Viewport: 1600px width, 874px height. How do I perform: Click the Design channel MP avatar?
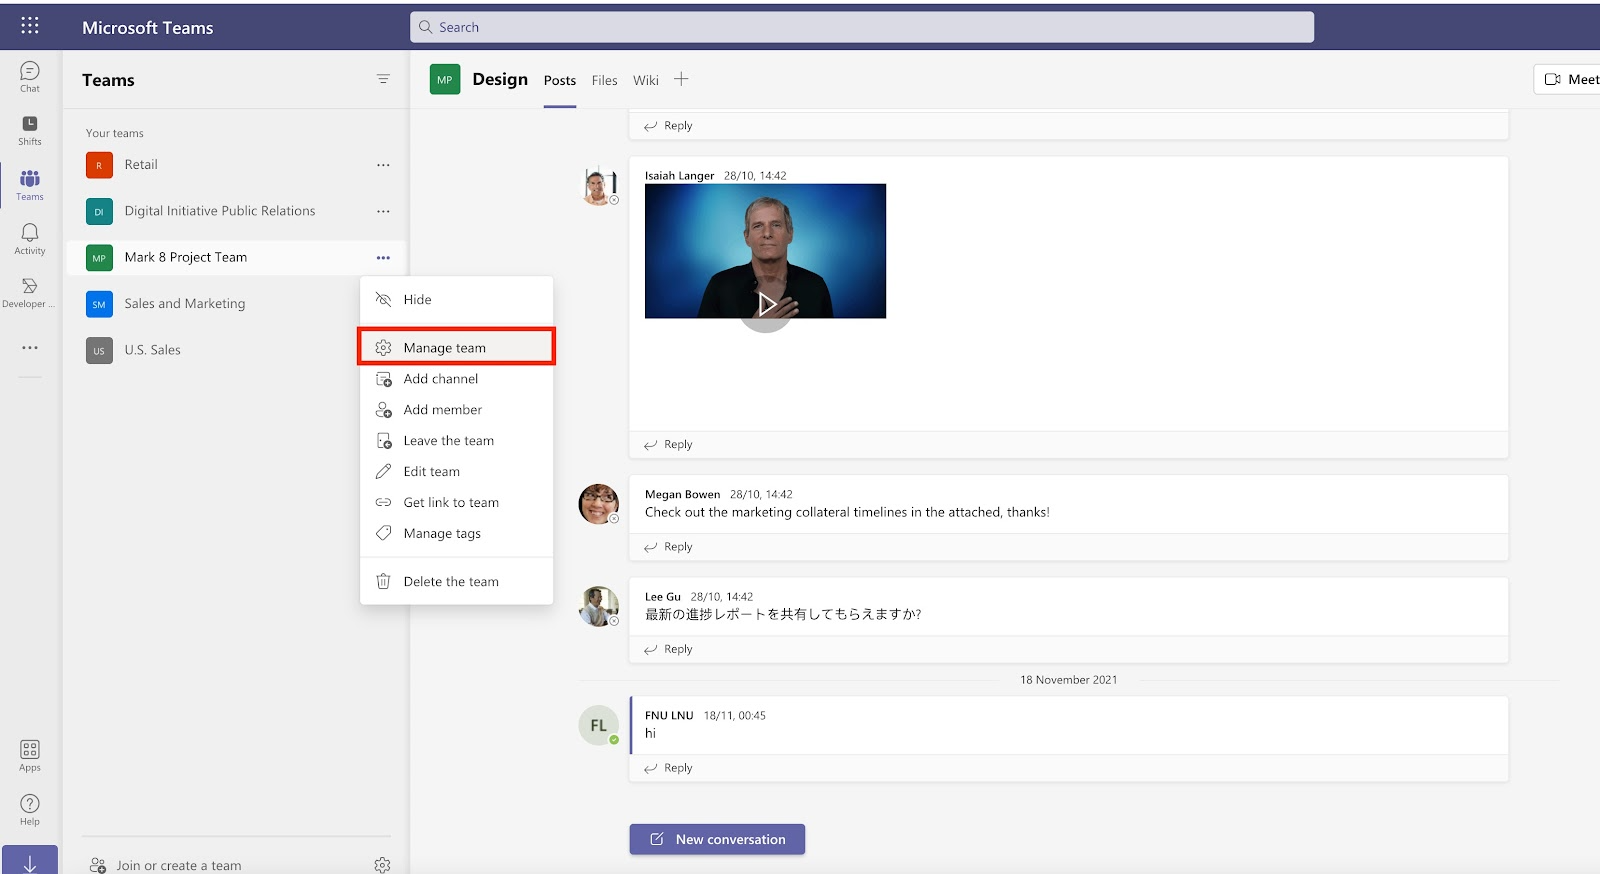445,79
